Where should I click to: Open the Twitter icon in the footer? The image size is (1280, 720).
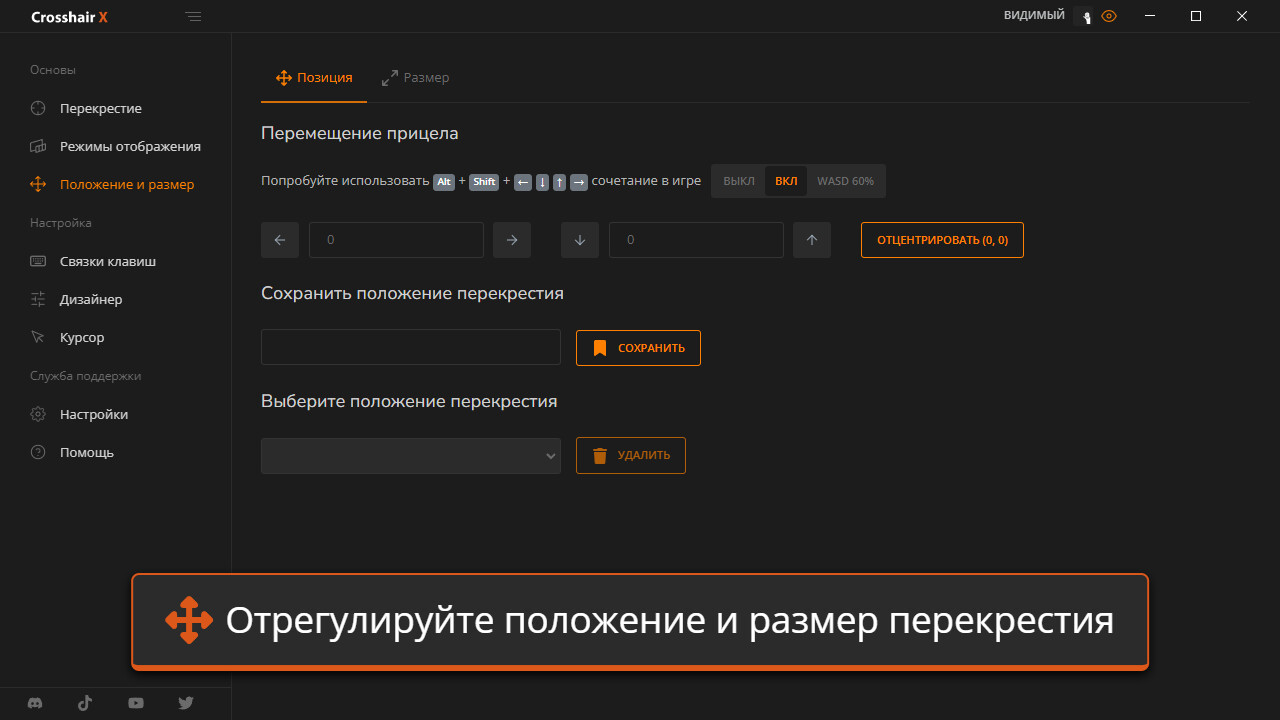click(x=185, y=703)
